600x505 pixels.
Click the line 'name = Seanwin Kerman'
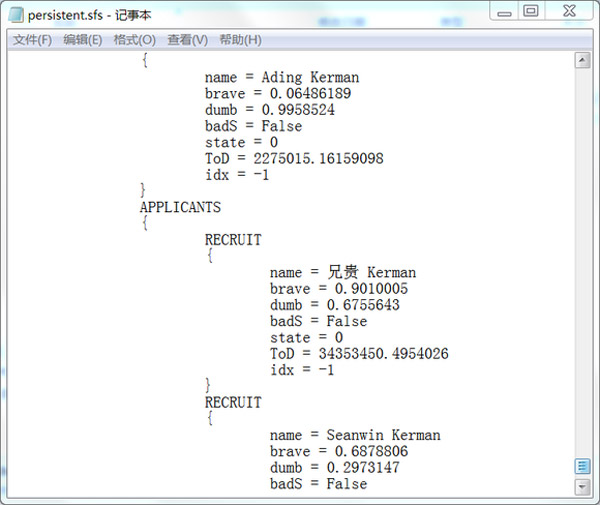355,435
